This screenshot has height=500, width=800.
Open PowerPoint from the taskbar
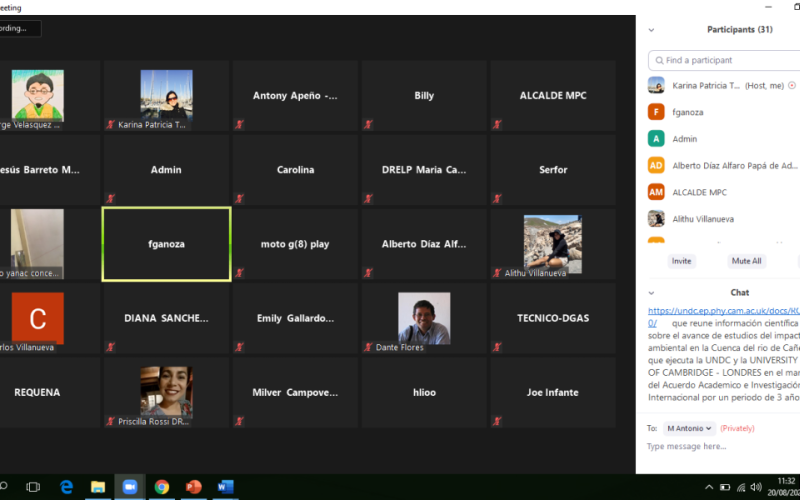193,487
